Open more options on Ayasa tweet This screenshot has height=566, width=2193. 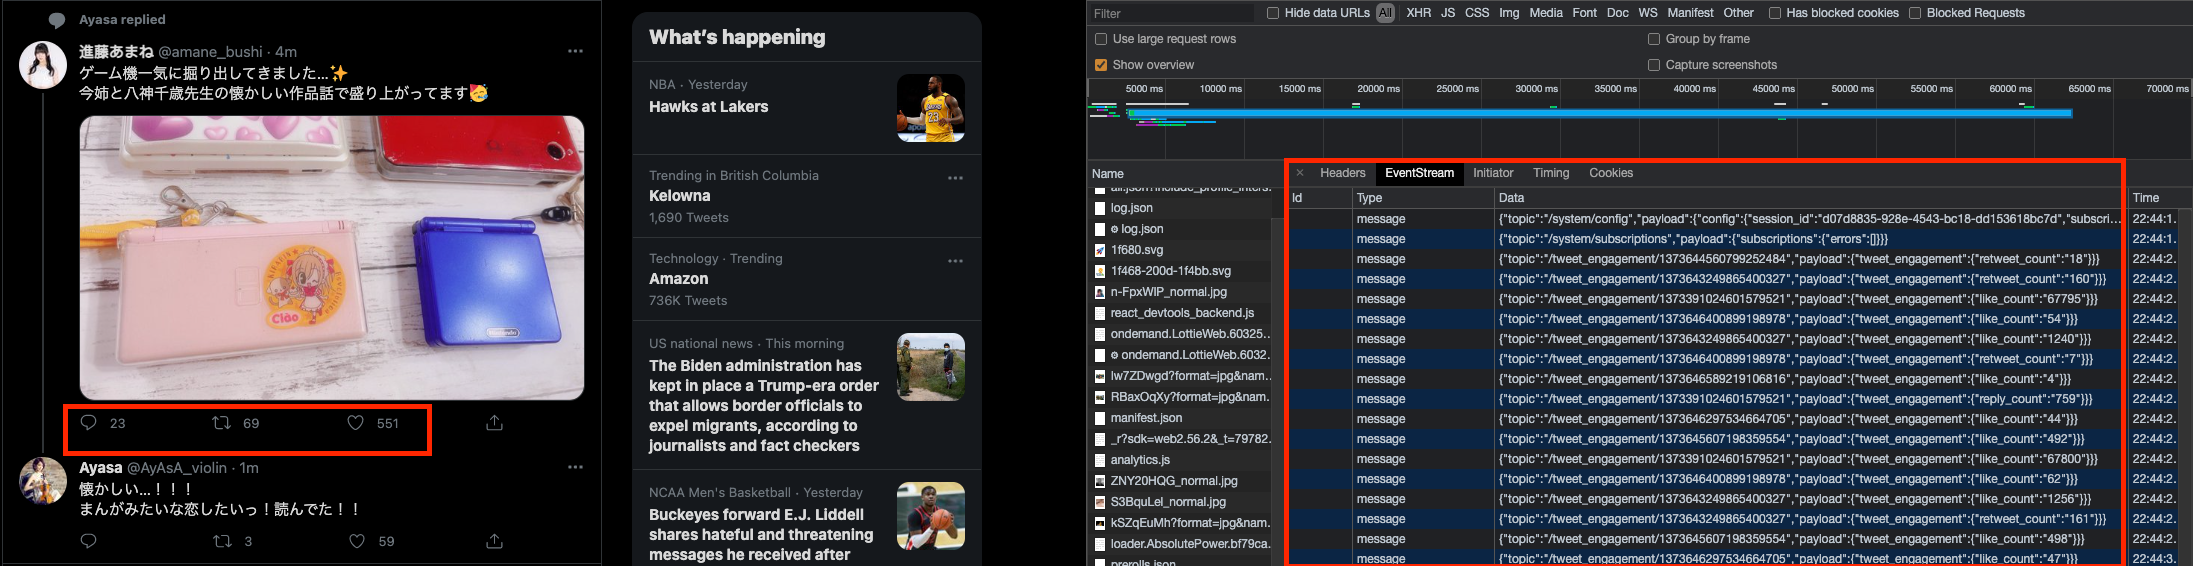pos(575,467)
